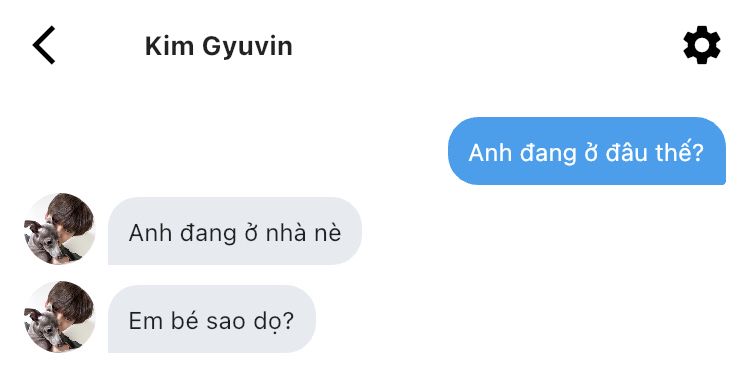Click the text 'Kim Gyuvin' in header
Viewport: 750px width, 366px height.
pyautogui.click(x=219, y=46)
